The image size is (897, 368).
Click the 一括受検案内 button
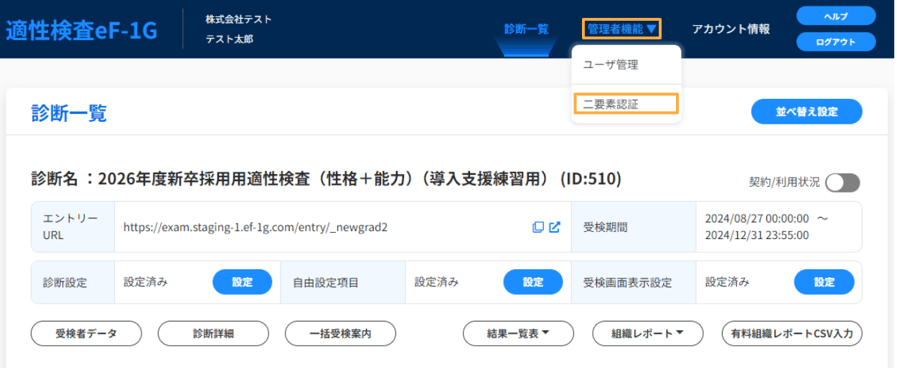(340, 334)
